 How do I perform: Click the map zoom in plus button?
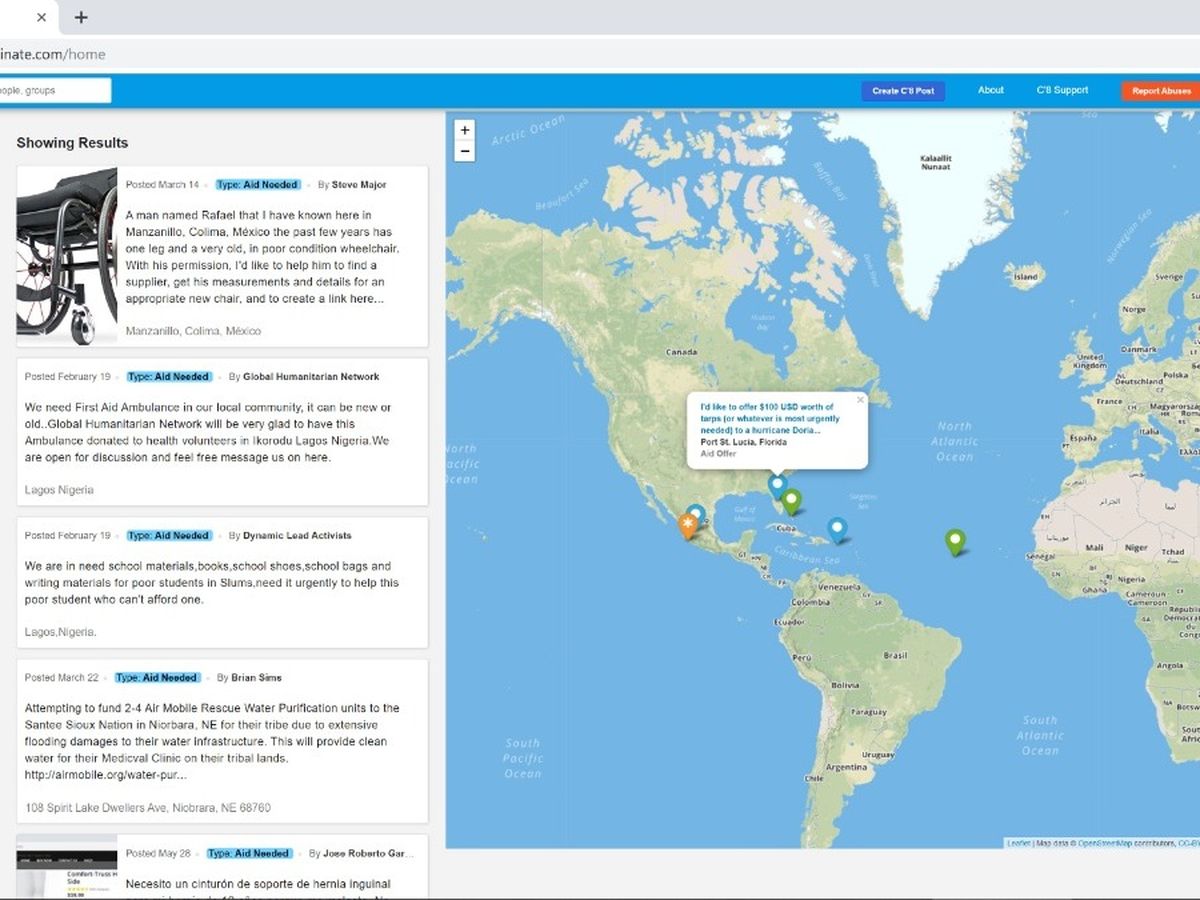[464, 131]
